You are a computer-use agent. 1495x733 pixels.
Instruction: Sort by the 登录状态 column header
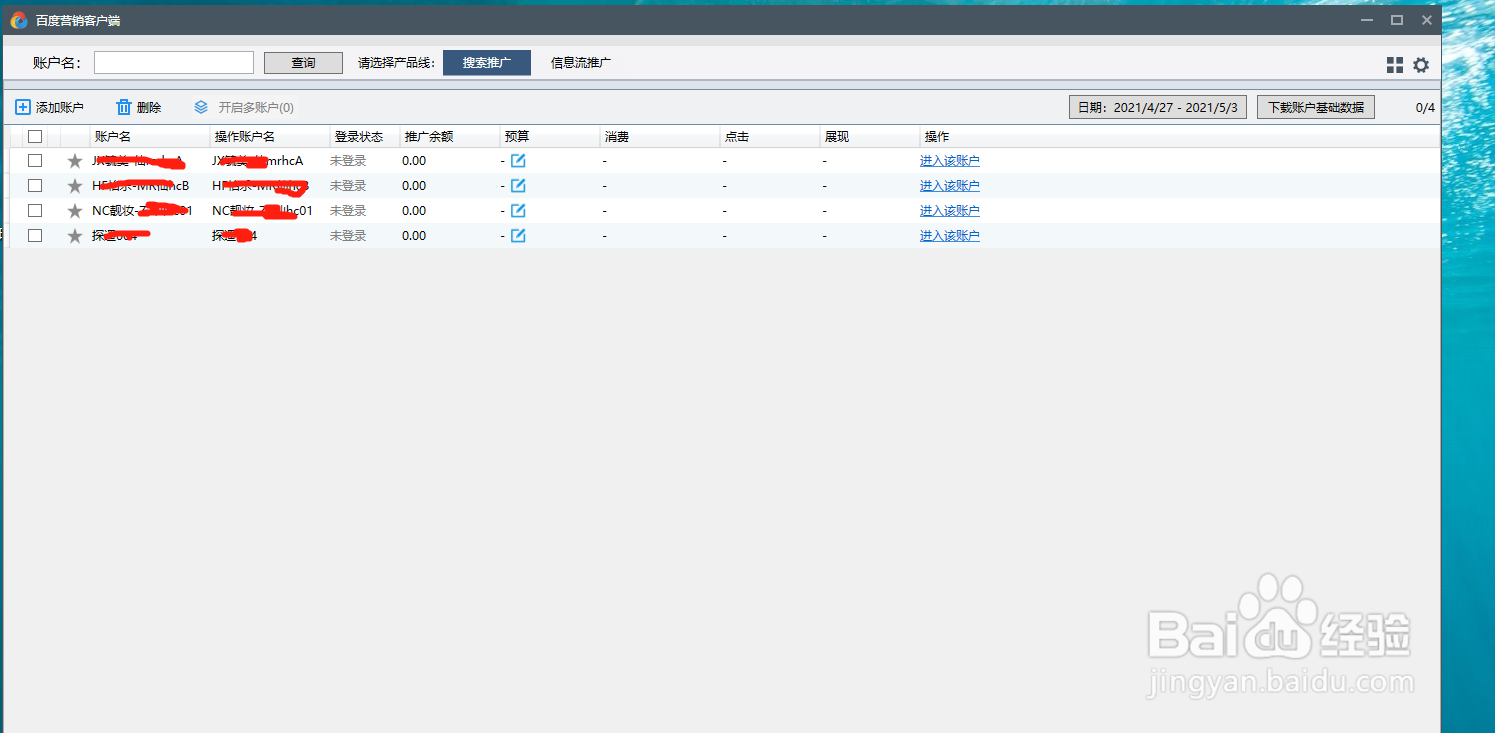[x=365, y=136]
